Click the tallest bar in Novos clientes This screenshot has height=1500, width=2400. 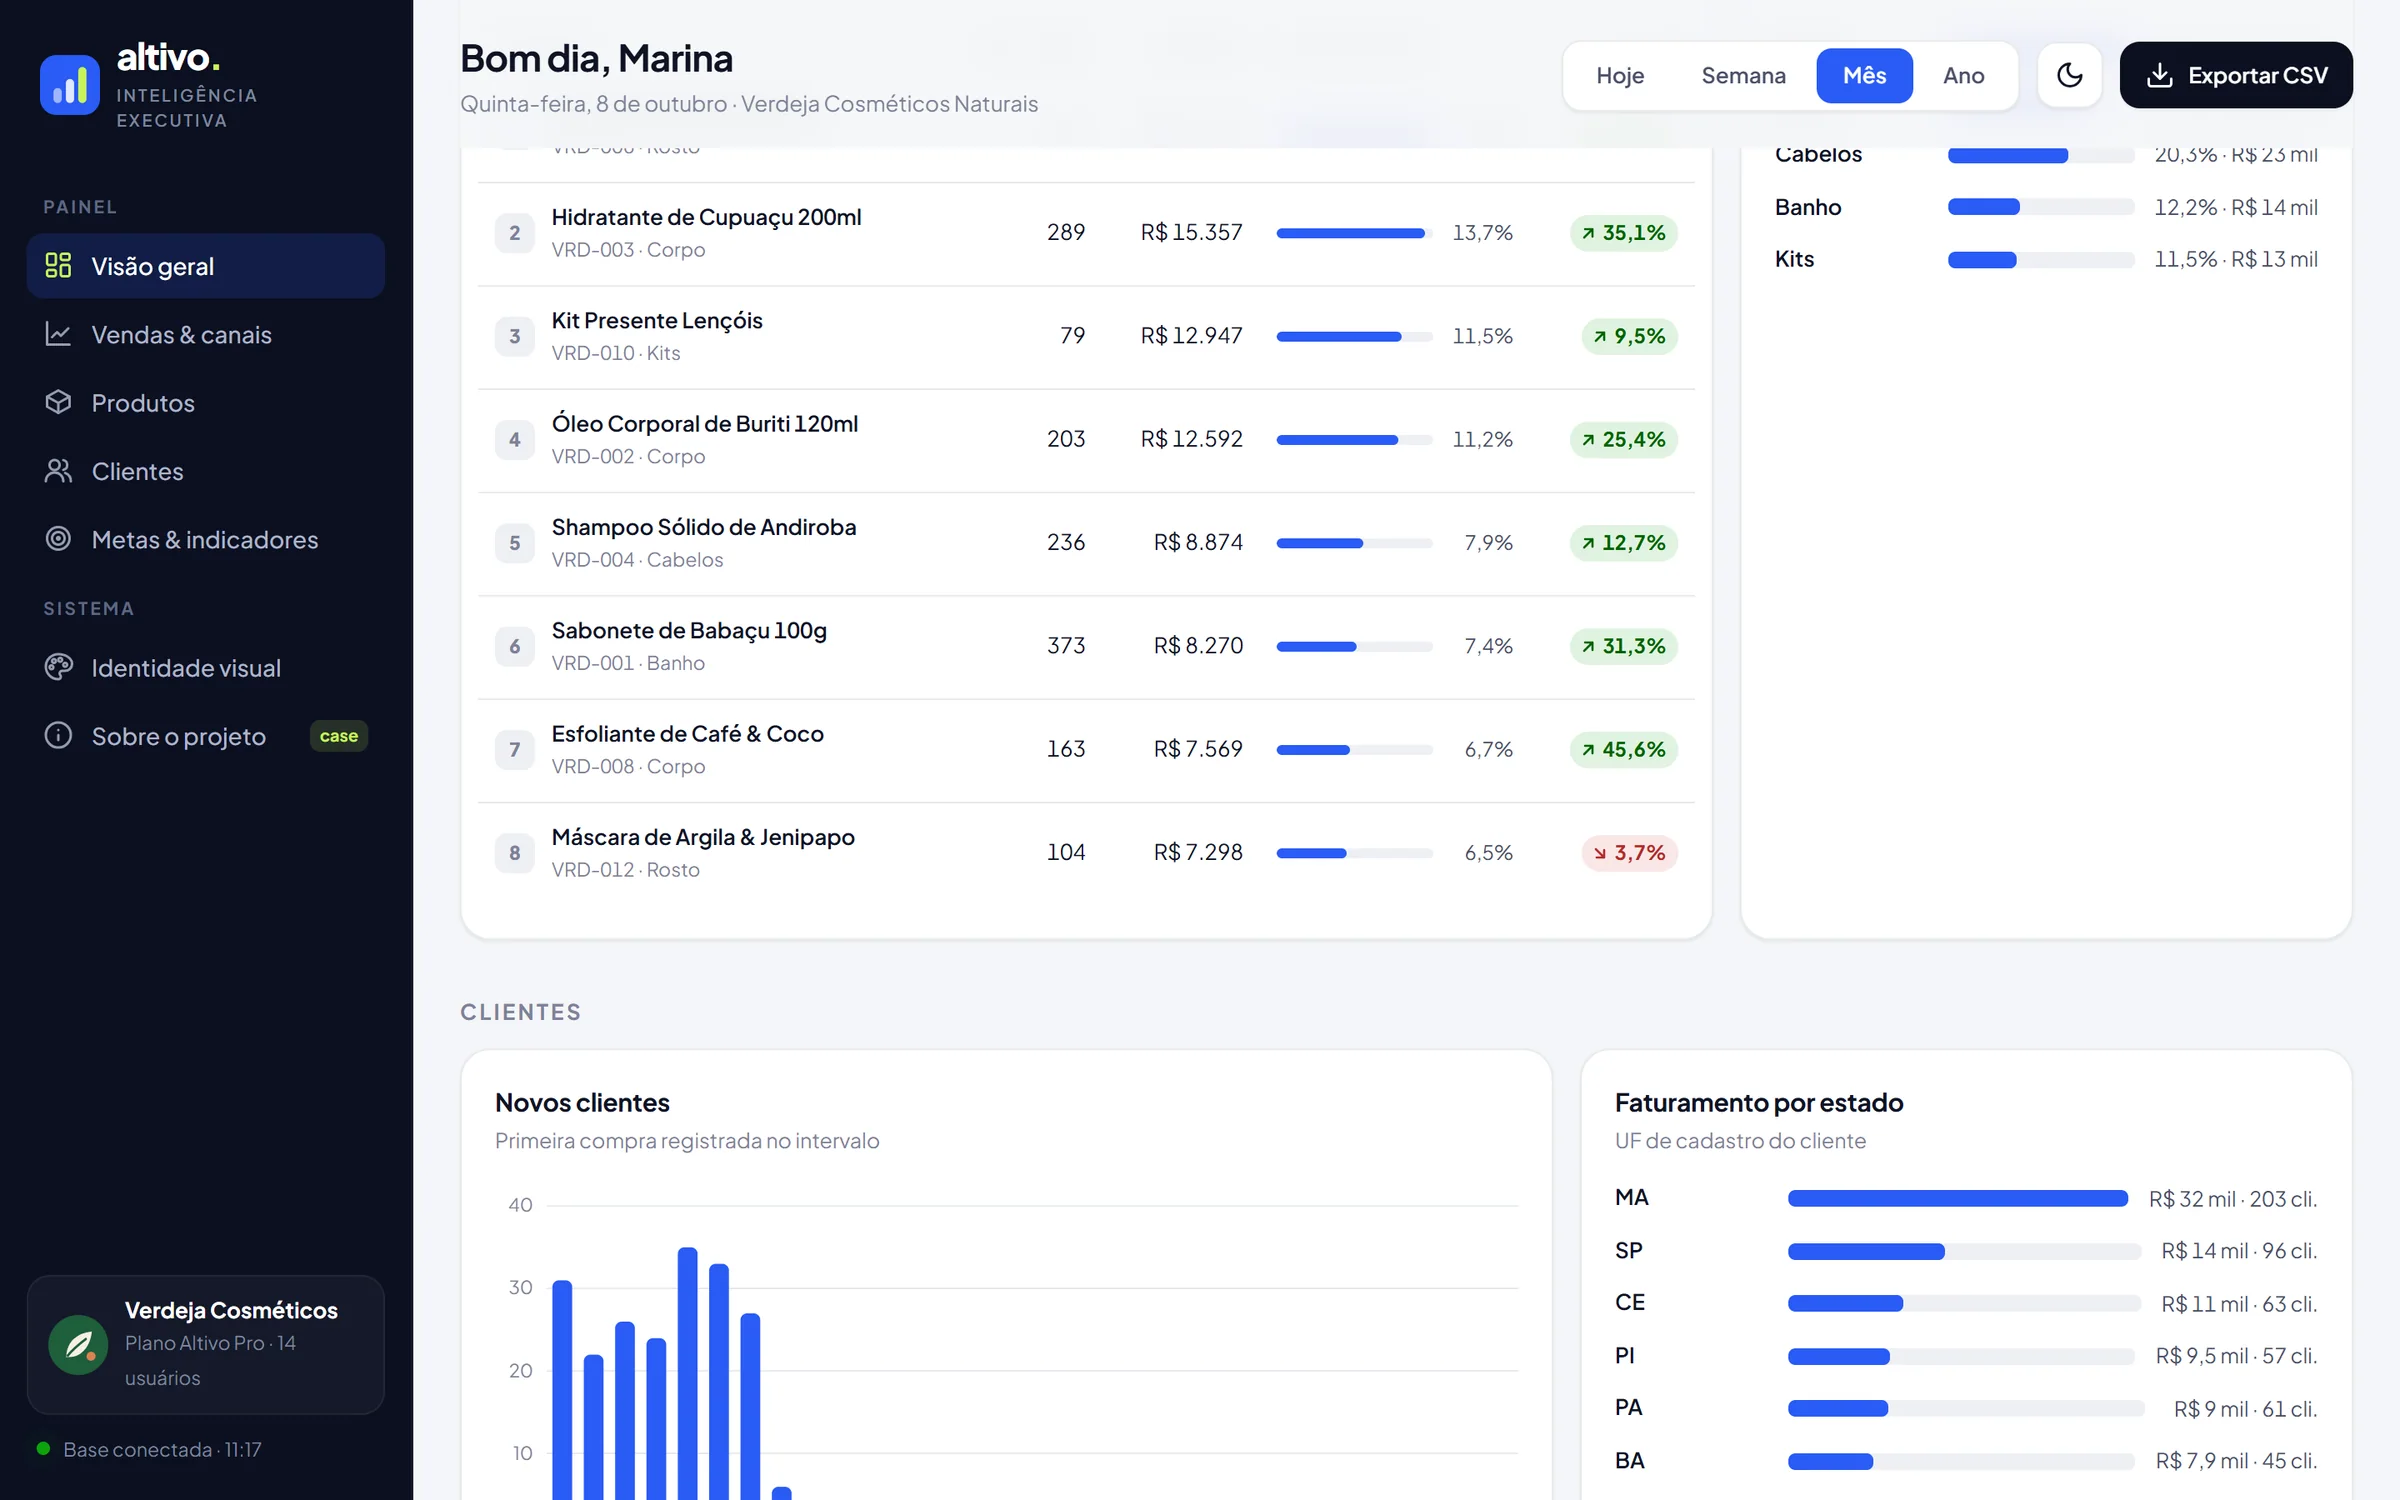click(x=687, y=1373)
